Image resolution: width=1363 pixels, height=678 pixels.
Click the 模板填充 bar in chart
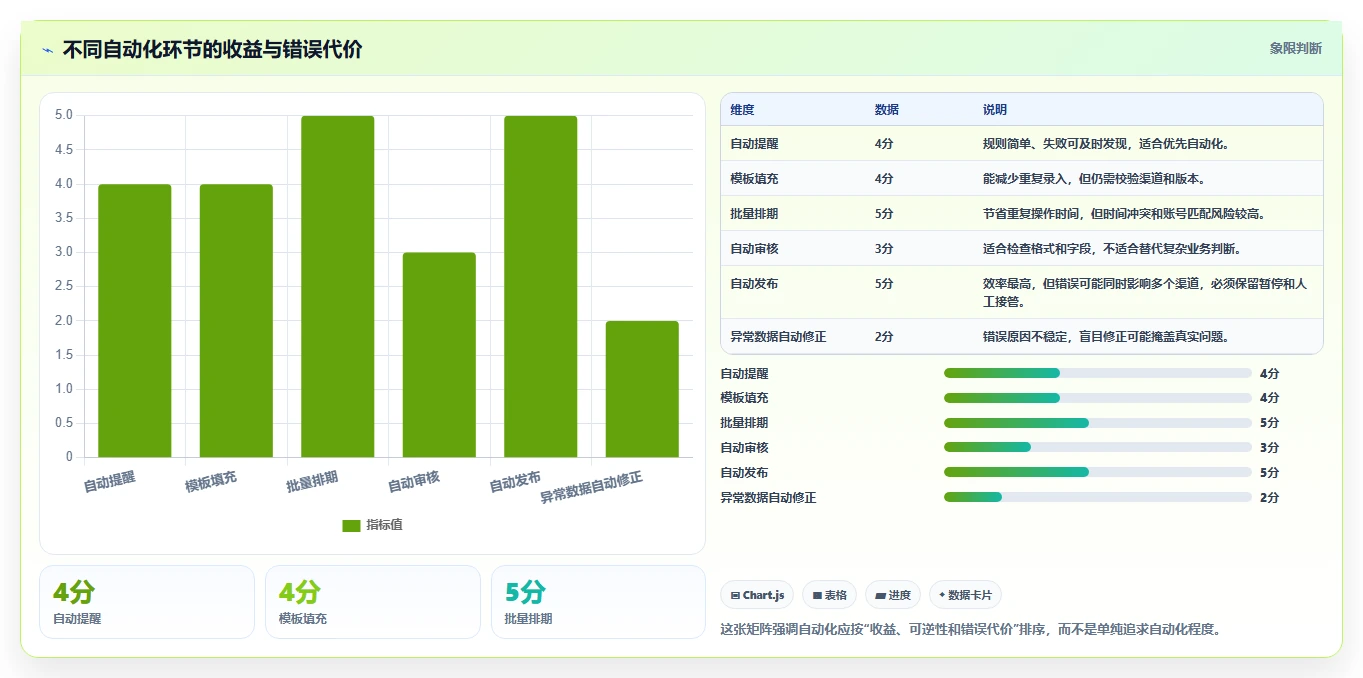pos(236,320)
